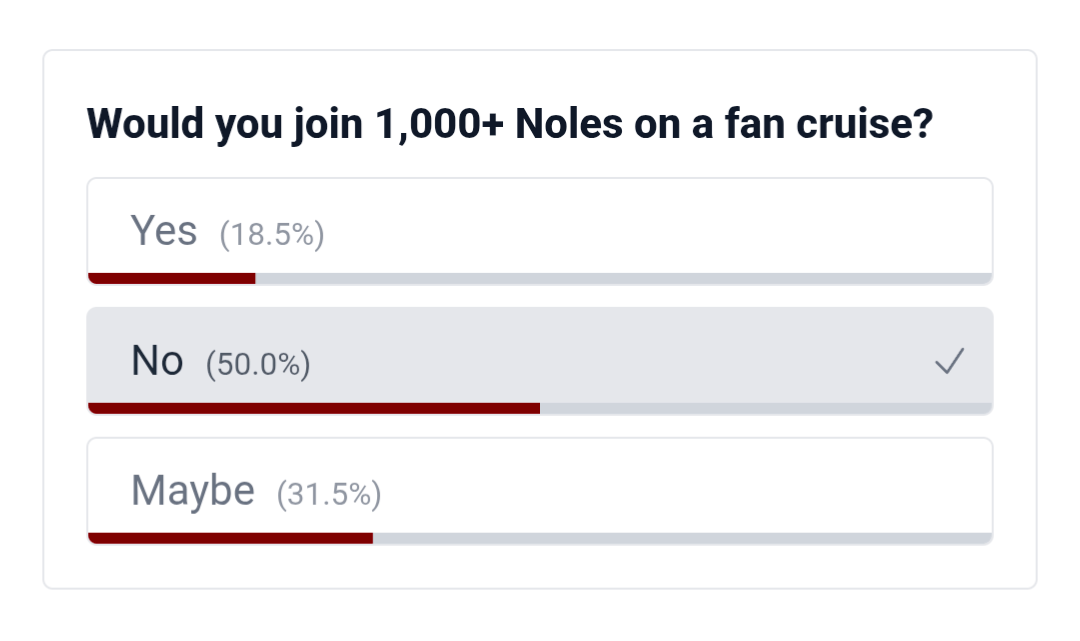Click the gray unfilled bar under No
This screenshot has width=1080, height=641.
tap(765, 408)
